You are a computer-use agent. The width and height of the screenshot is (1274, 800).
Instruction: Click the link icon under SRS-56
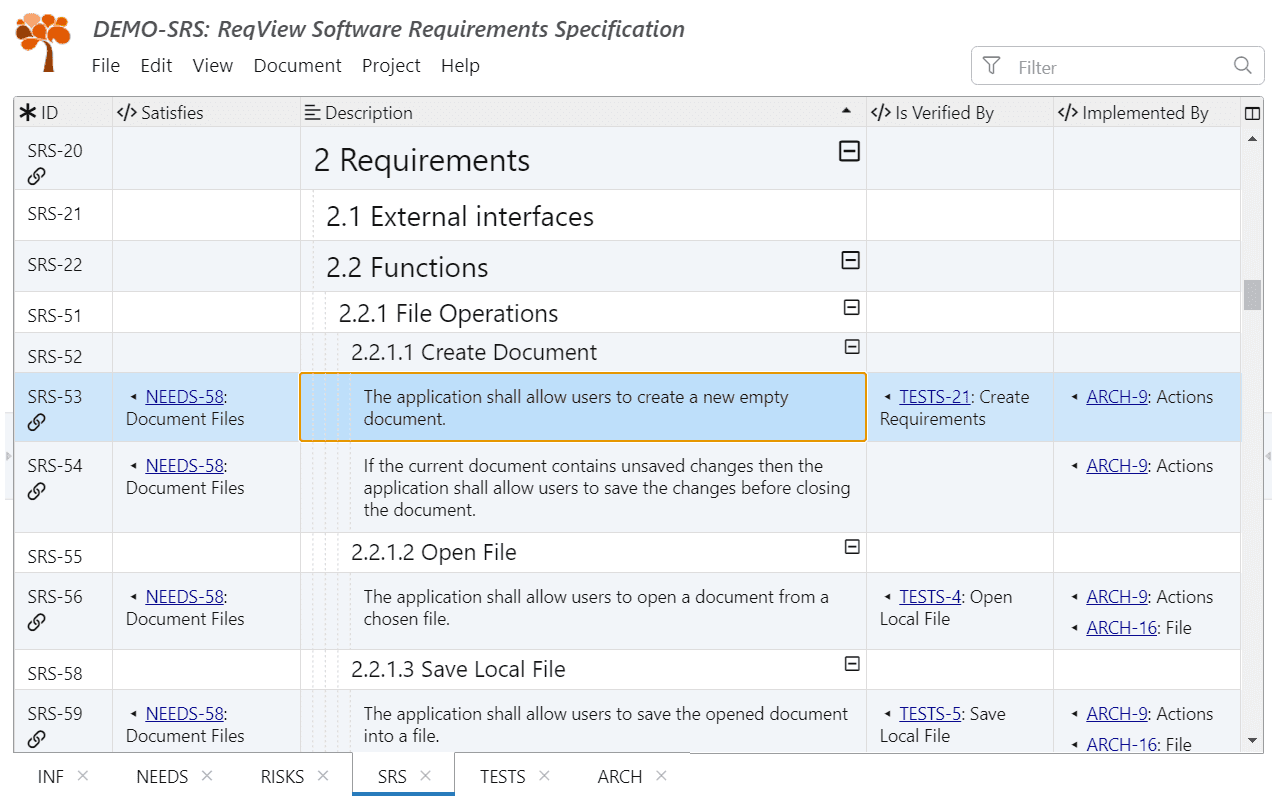37,622
